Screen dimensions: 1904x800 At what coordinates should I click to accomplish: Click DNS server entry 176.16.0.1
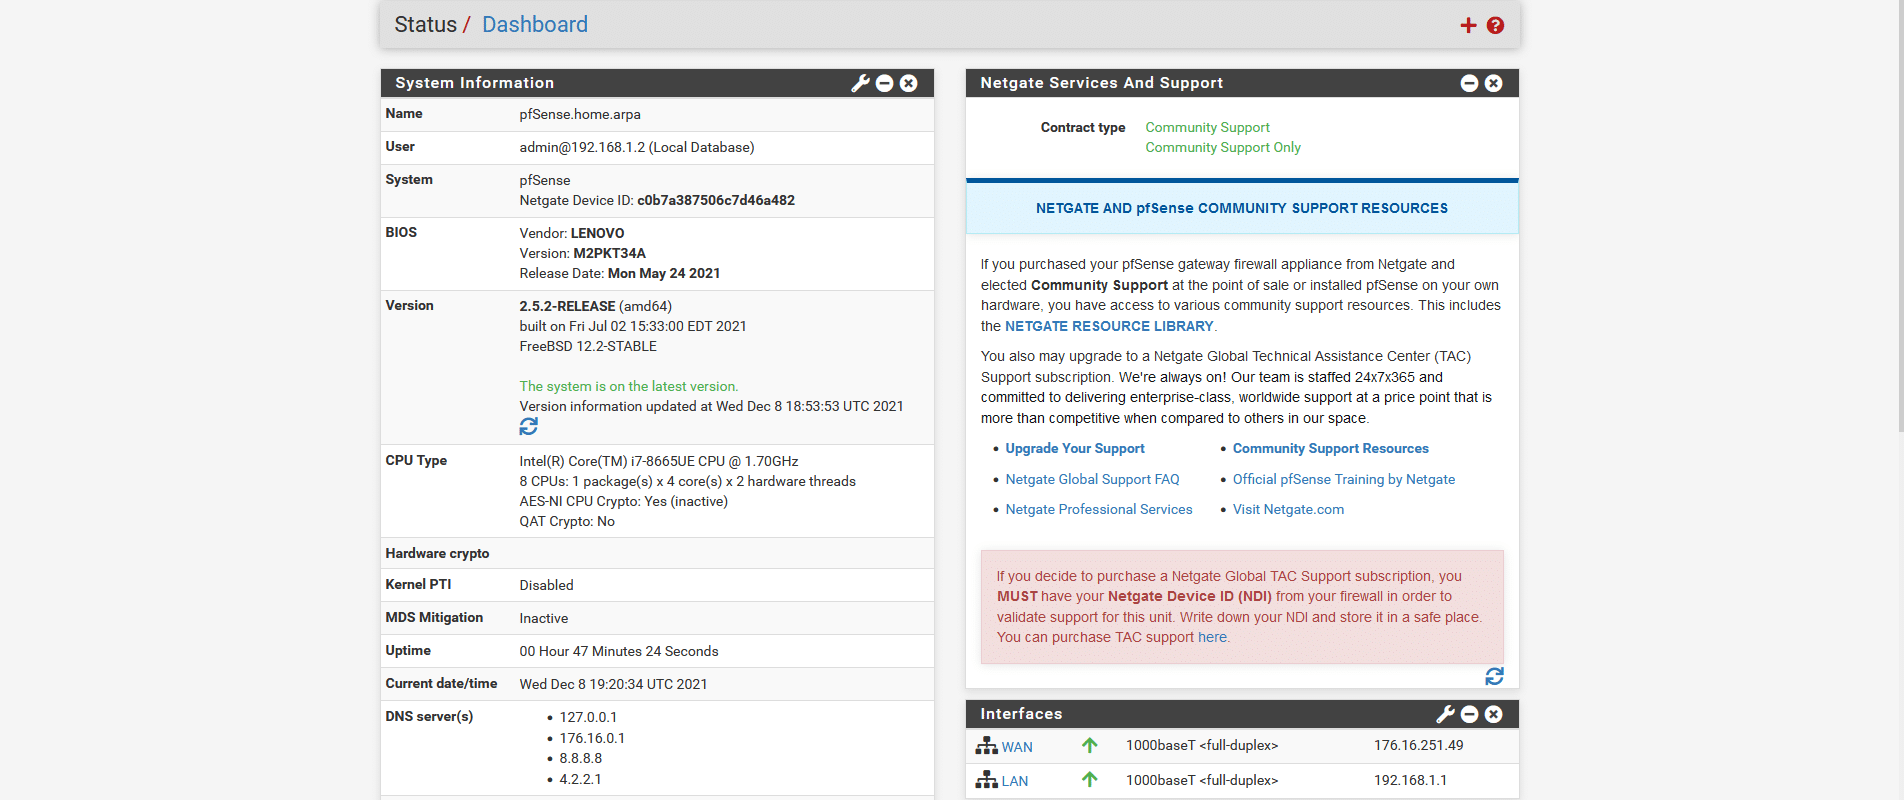tap(592, 738)
